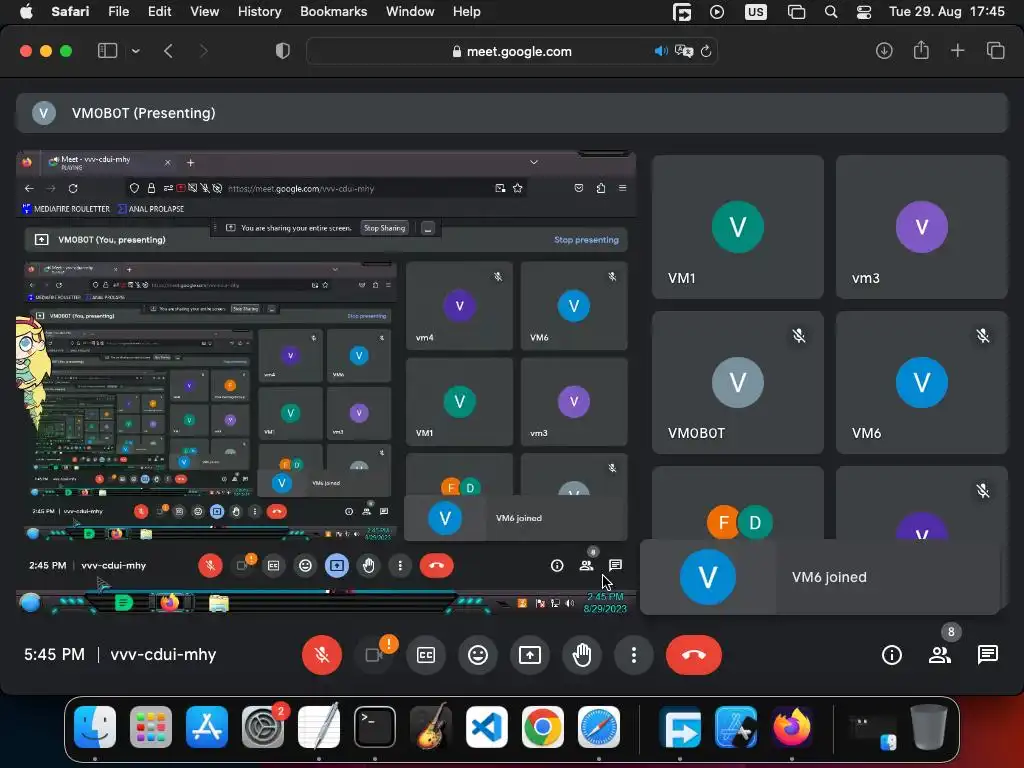
Task: Open Google Chrome from the Dock
Action: coord(543,727)
